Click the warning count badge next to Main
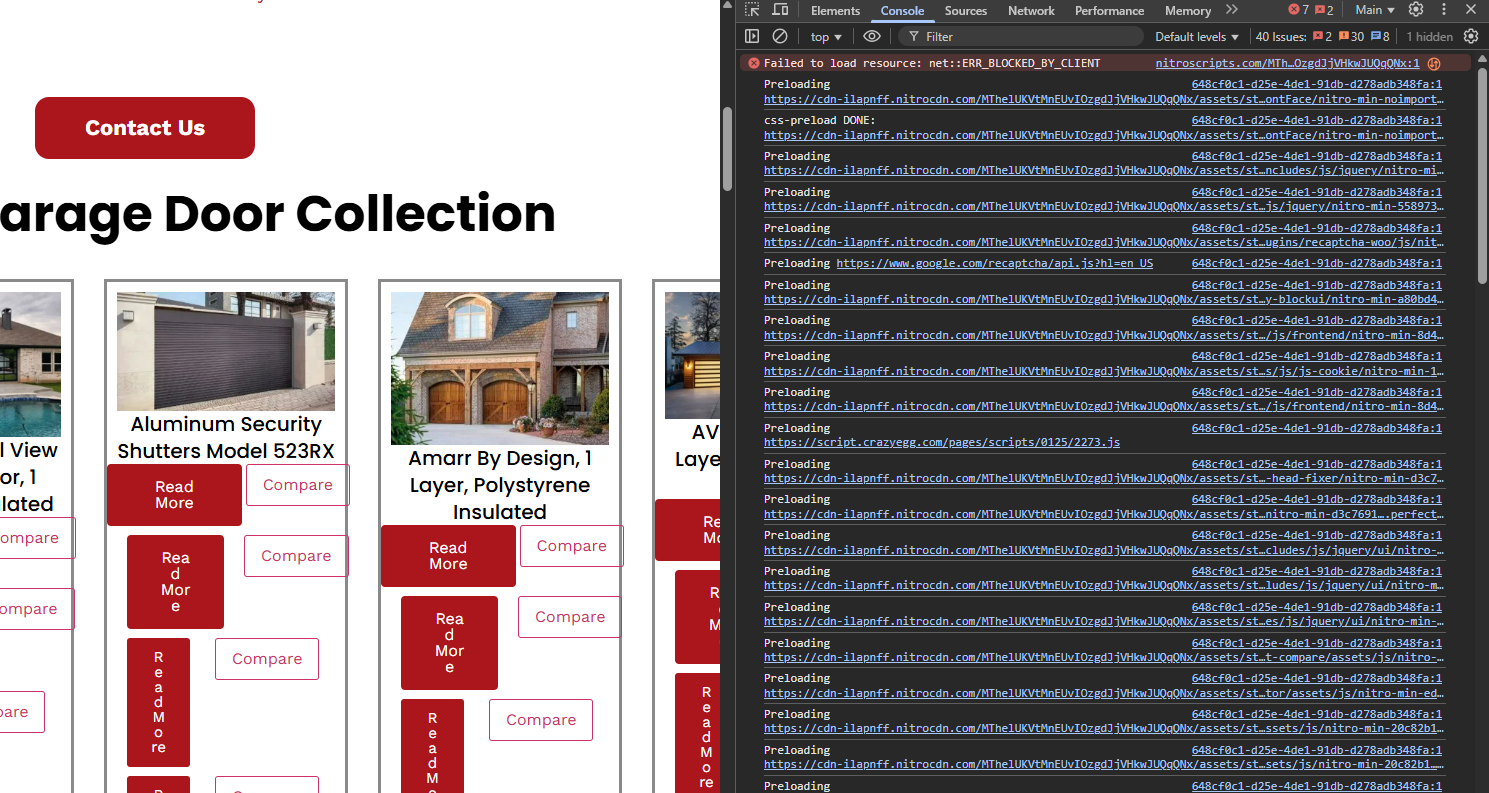The image size is (1489, 793). click(1324, 10)
